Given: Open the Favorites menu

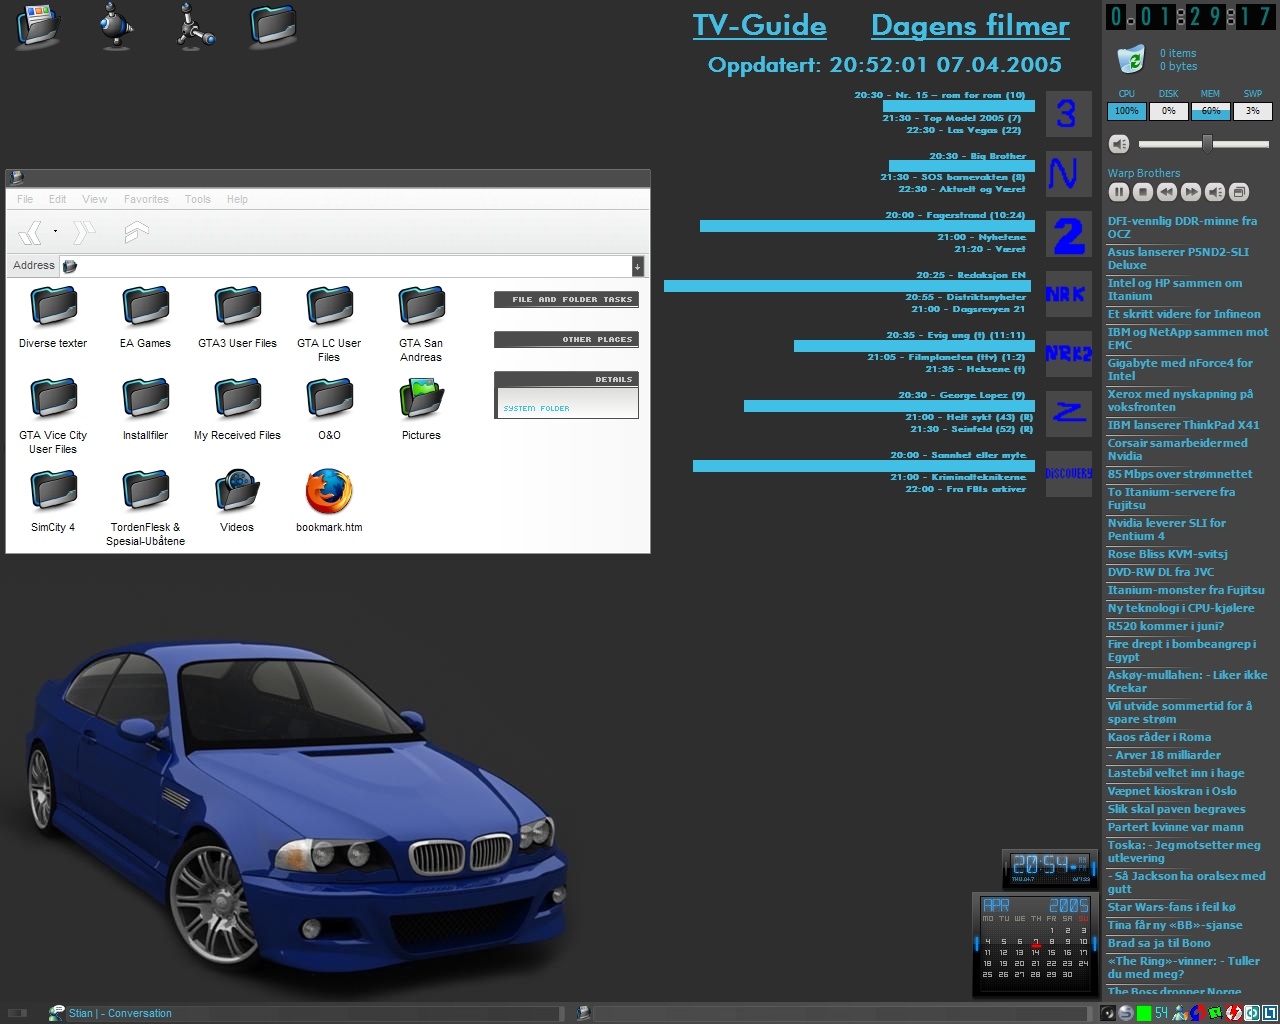Looking at the screenshot, I should [x=146, y=199].
